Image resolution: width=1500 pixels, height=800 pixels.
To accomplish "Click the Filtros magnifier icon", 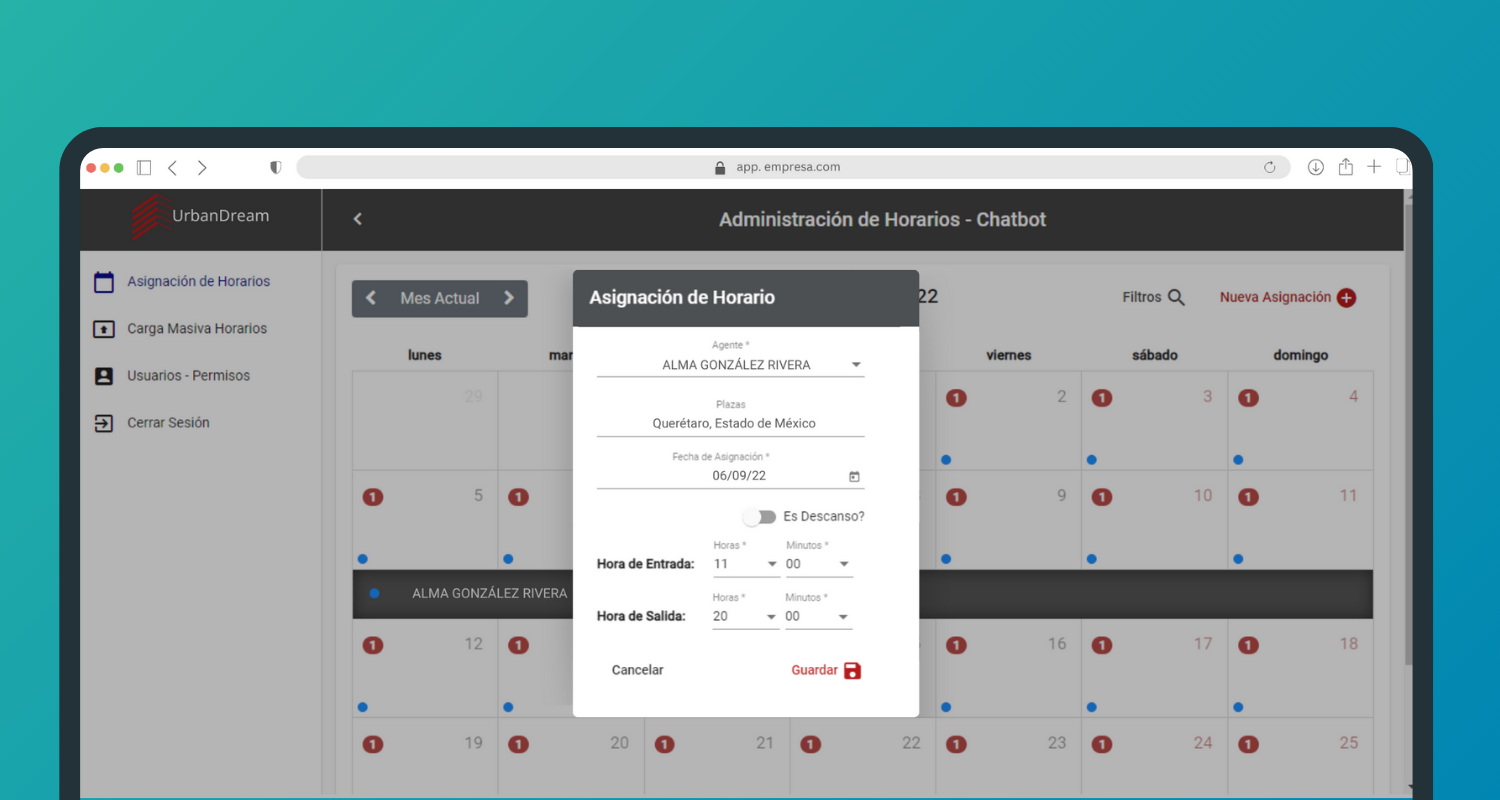I will tap(1176, 298).
